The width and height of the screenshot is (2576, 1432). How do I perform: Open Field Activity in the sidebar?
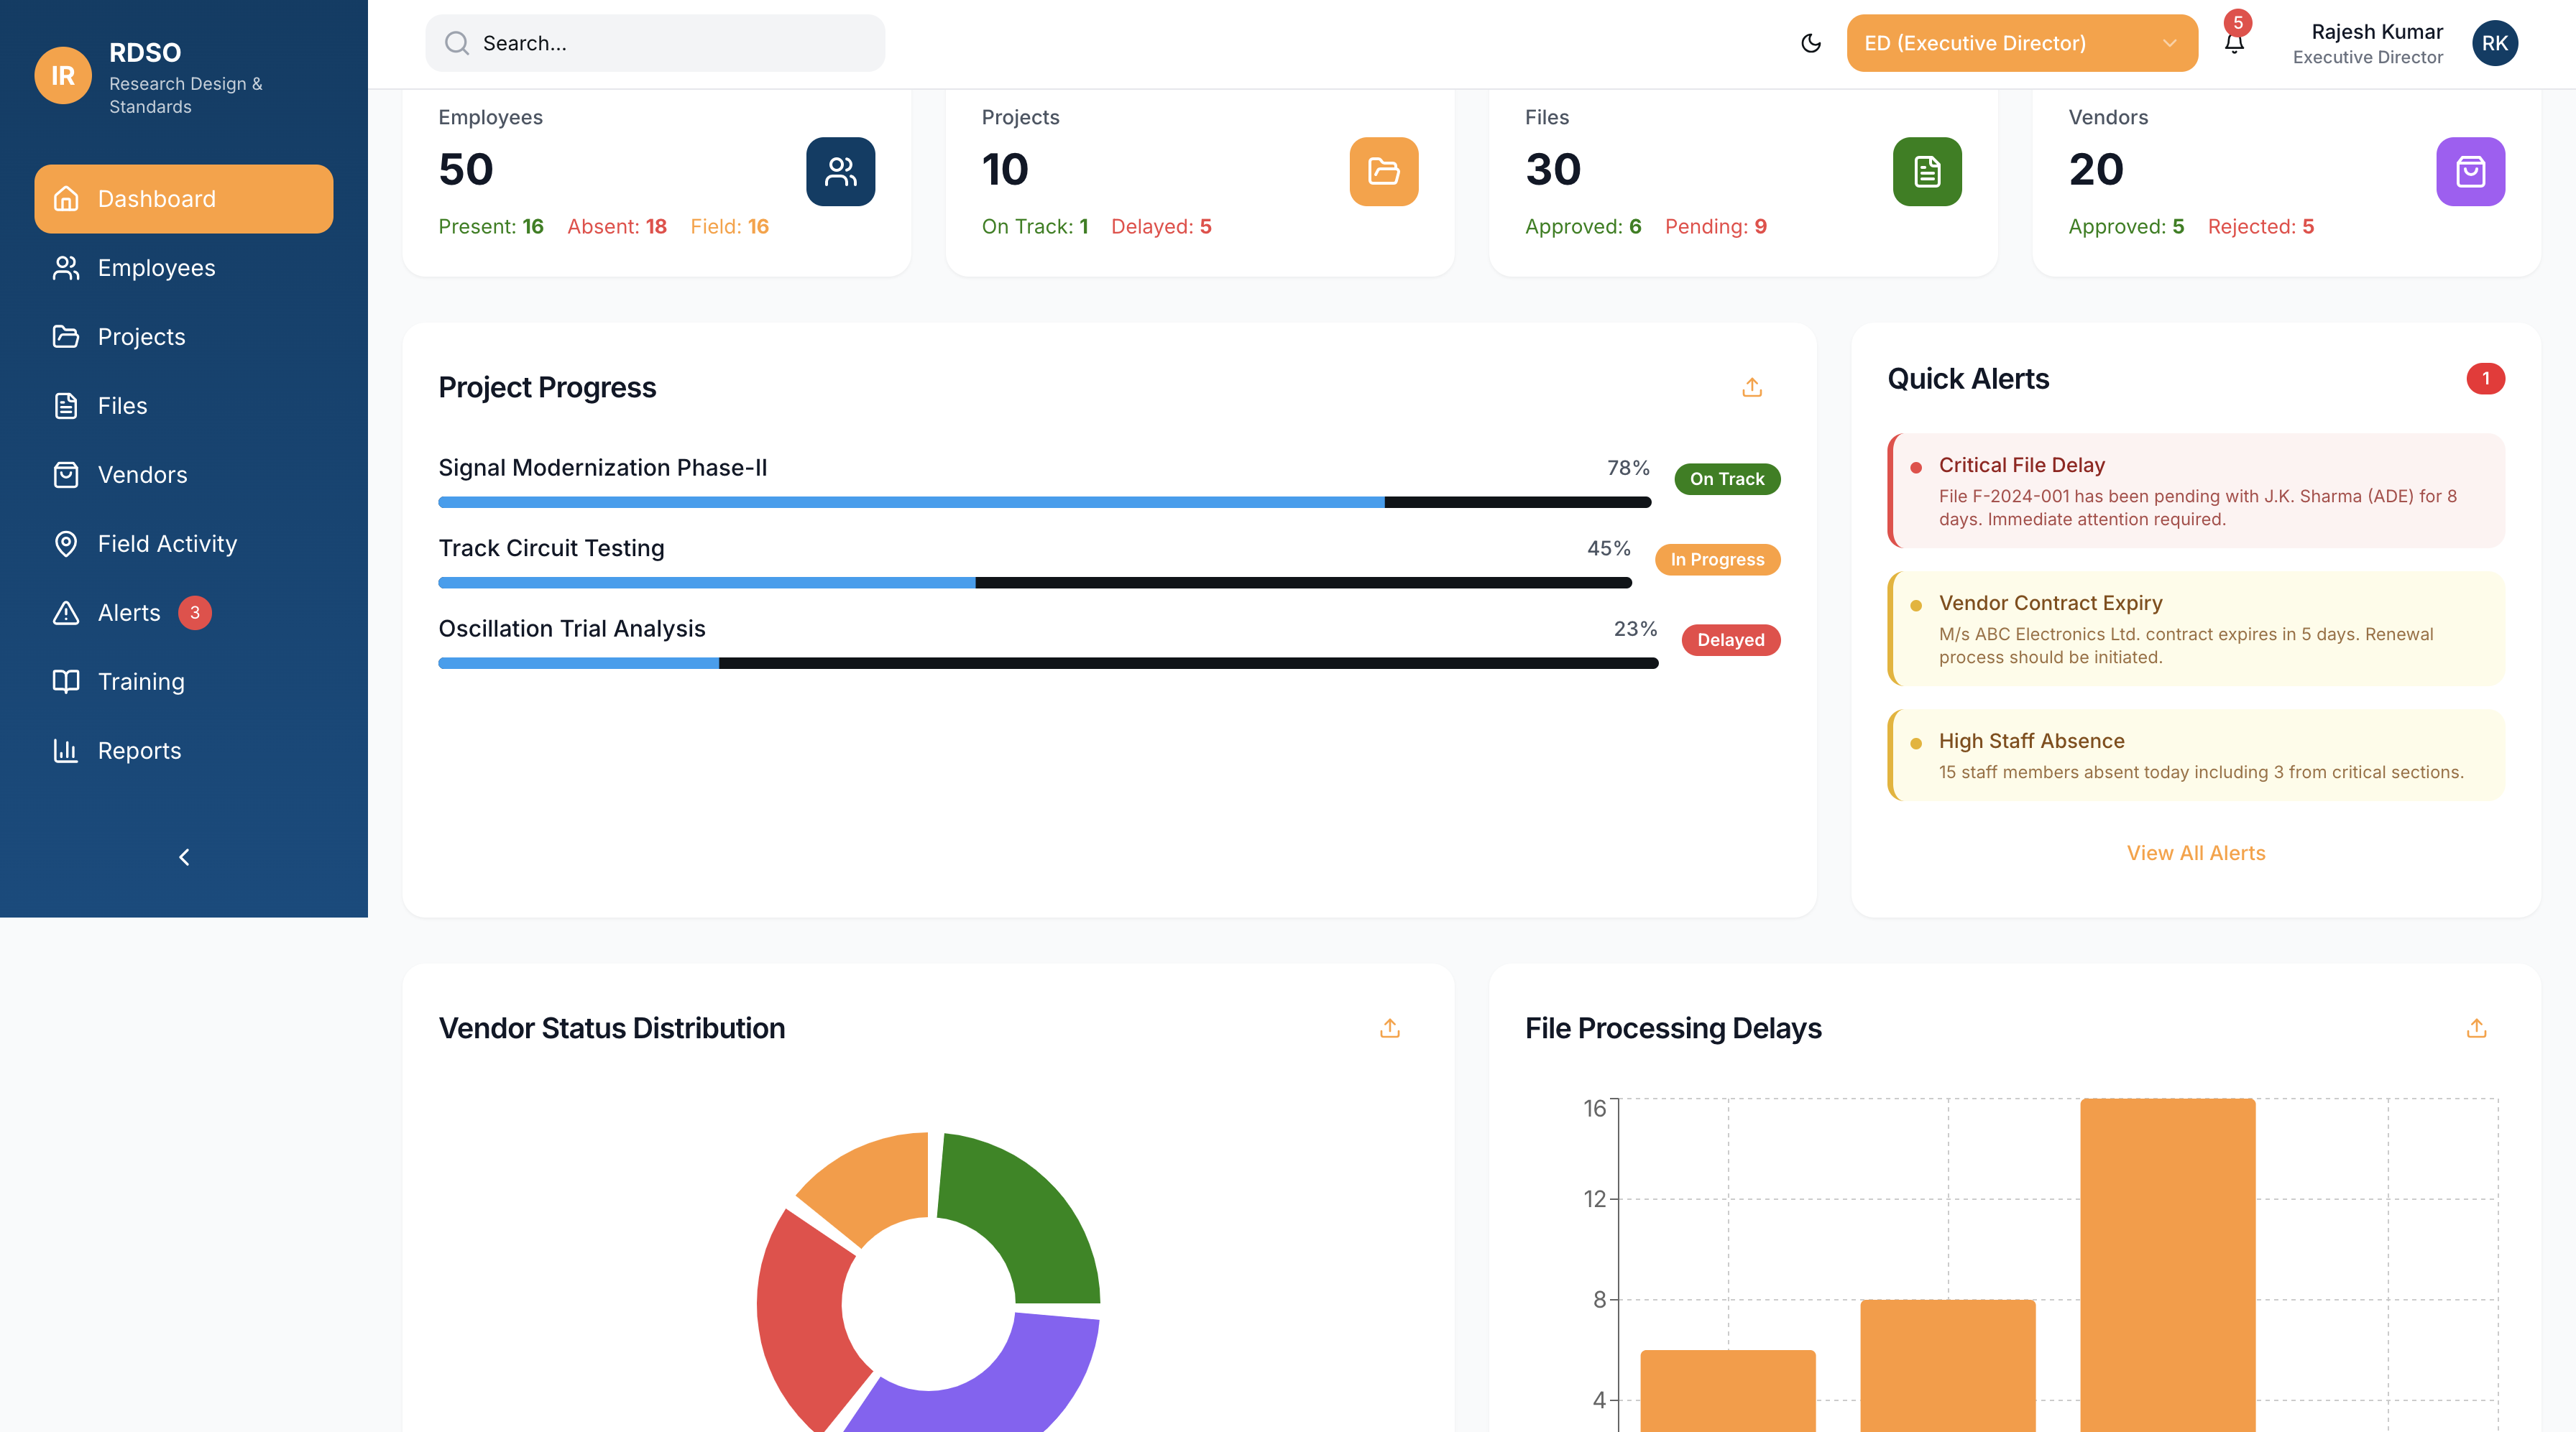tap(184, 544)
